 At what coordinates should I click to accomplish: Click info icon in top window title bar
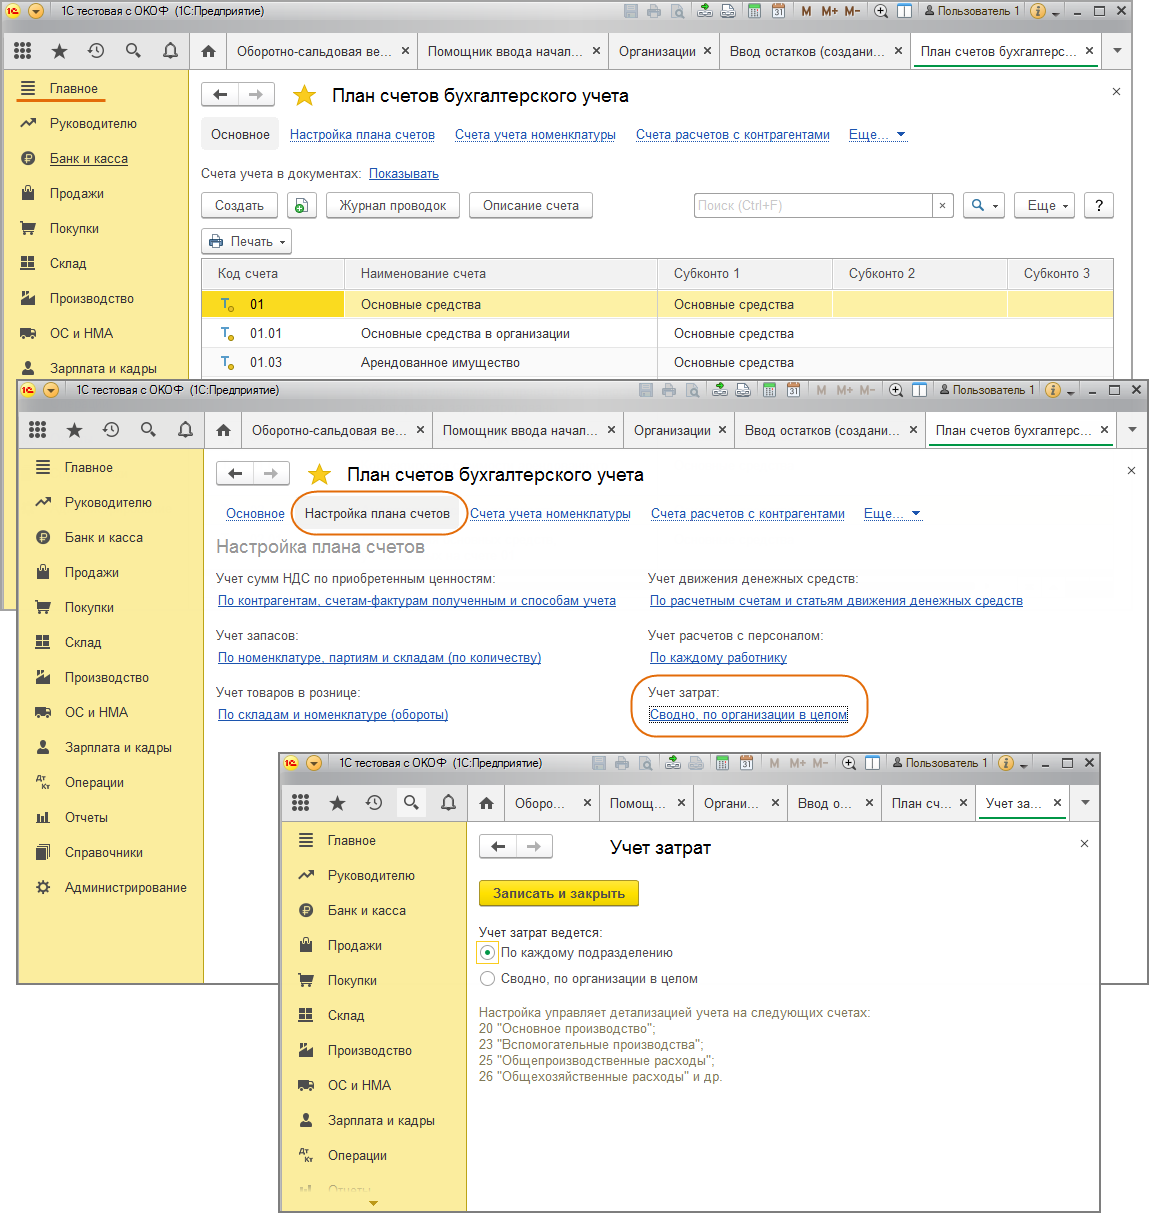[x=1037, y=11]
